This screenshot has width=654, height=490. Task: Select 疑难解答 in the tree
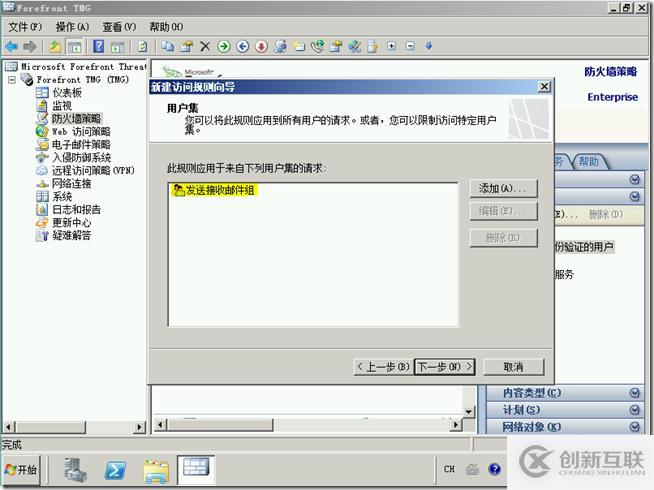[x=71, y=235]
